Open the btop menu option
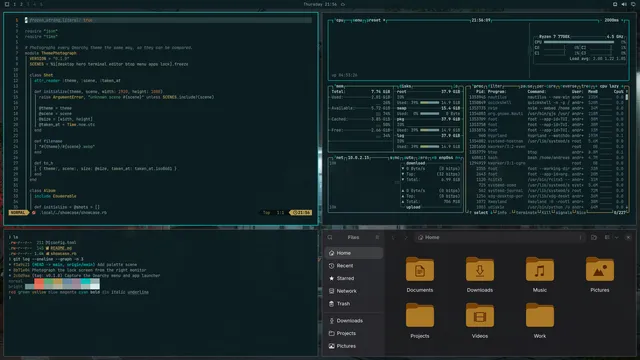The width and height of the screenshot is (640, 360). (358, 20)
